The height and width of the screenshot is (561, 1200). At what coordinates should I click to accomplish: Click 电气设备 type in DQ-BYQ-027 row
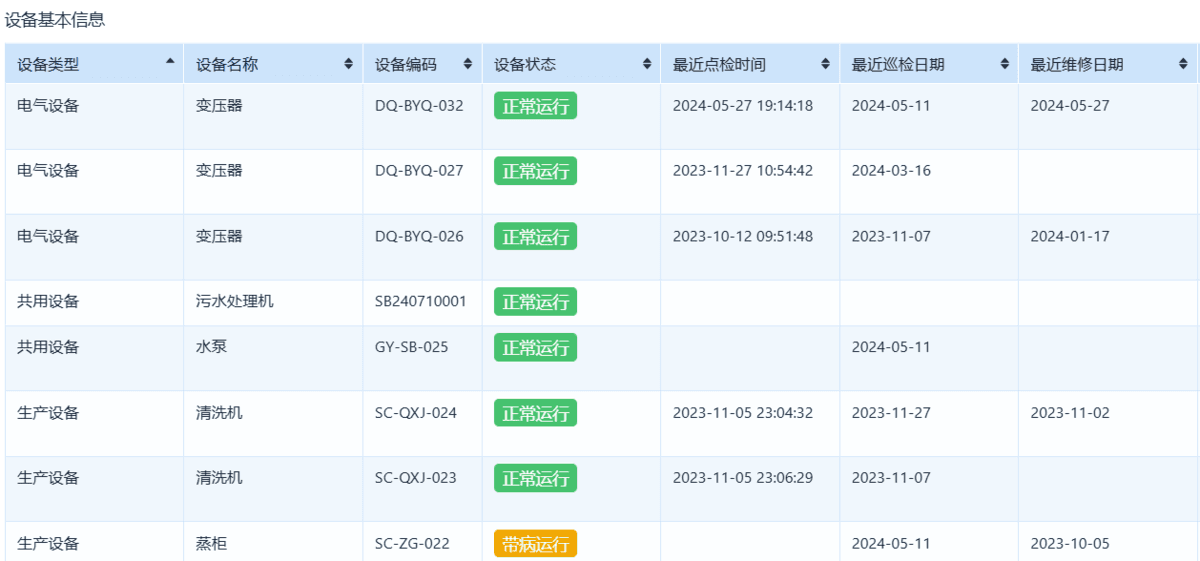point(48,170)
